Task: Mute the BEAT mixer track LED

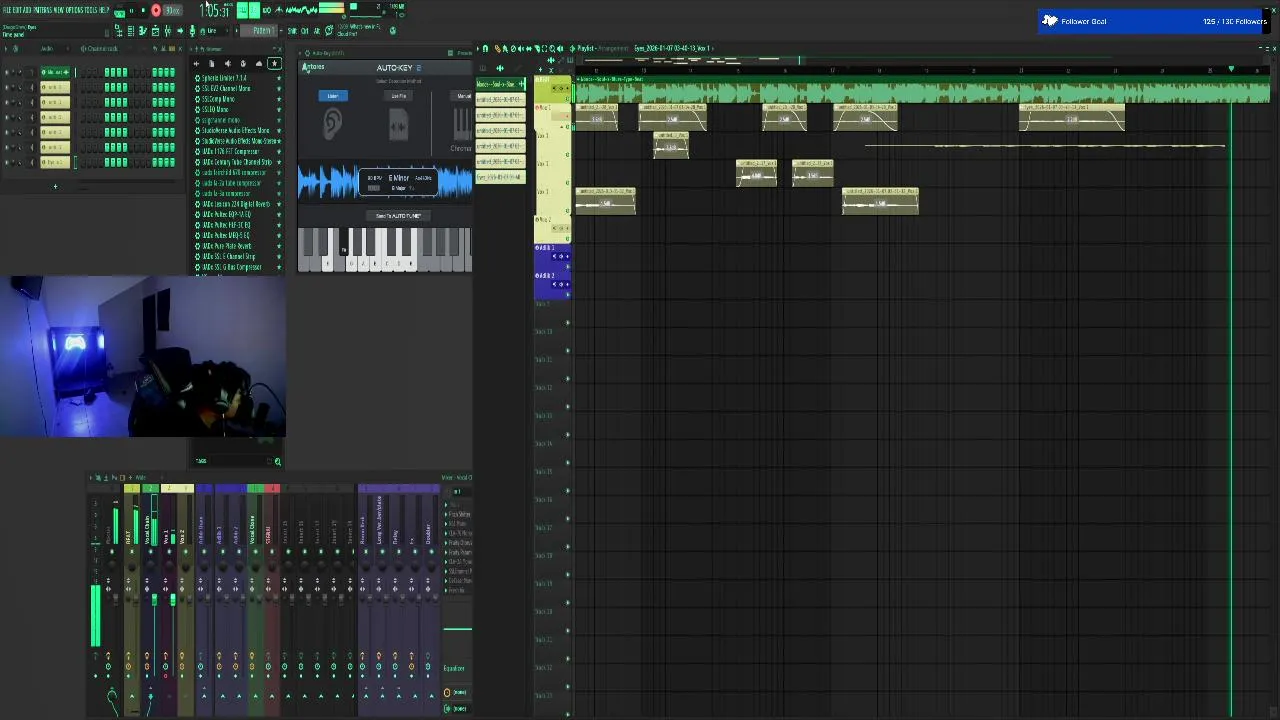Action: (x=132, y=552)
